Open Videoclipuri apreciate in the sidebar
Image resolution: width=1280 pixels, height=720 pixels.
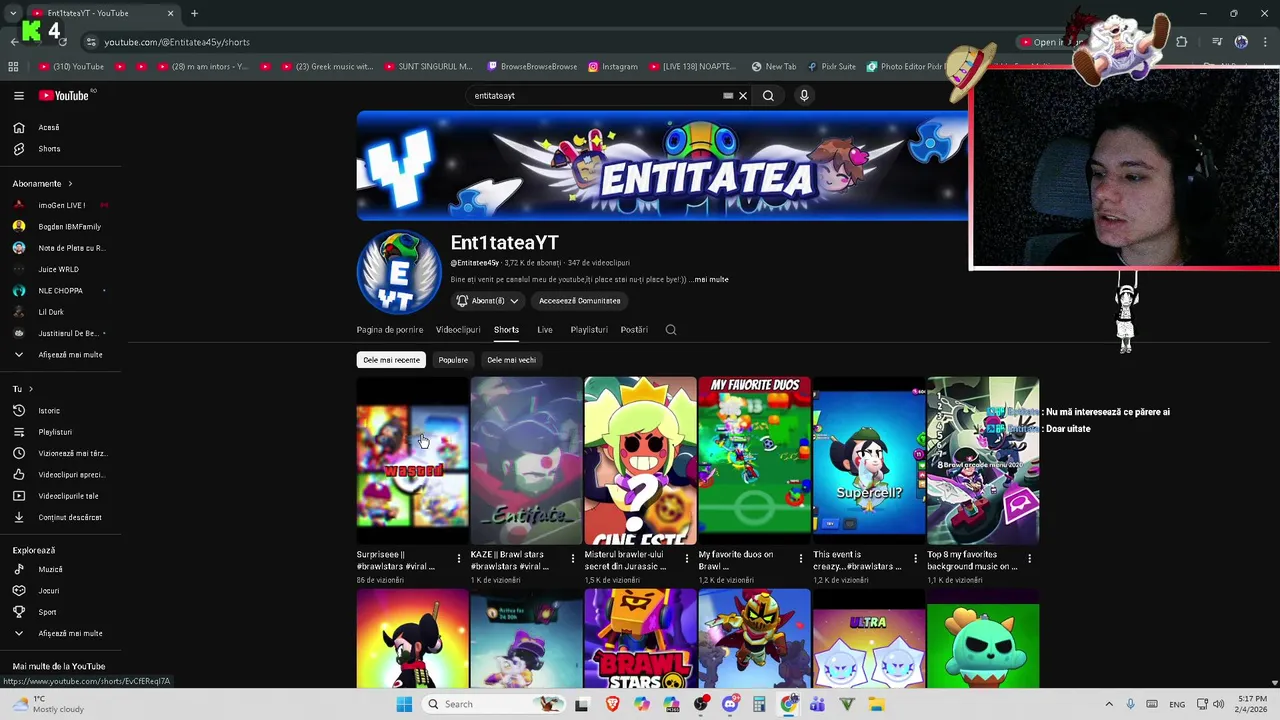click(60, 475)
